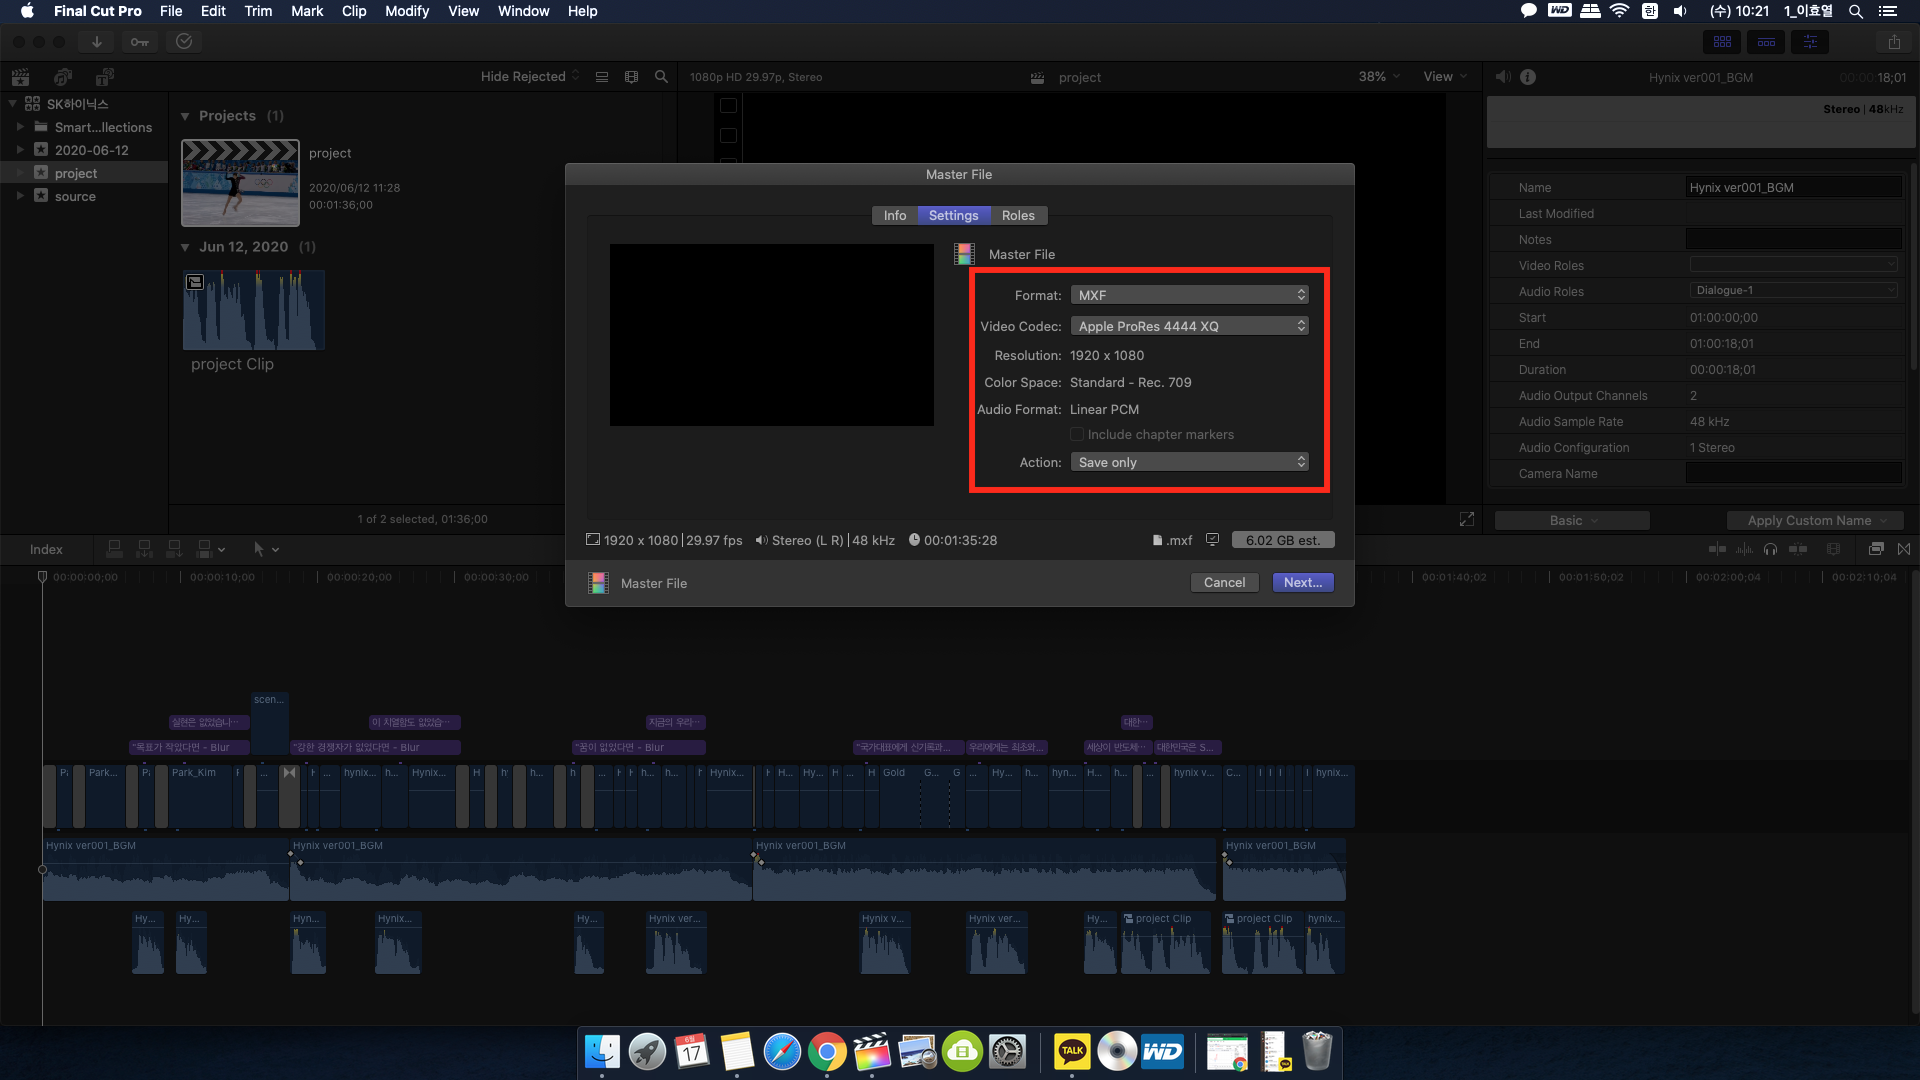Screen dimensions: 1920x1080
Task: Click the info inspector icon
Action: 1528,77
